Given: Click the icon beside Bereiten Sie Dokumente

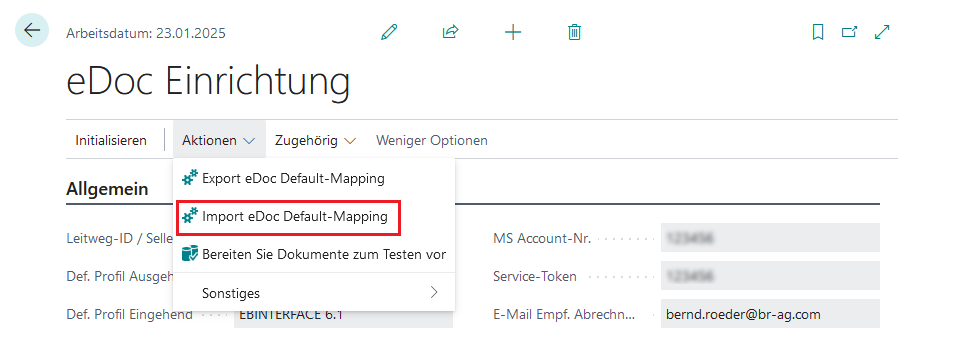Looking at the screenshot, I should pos(190,254).
